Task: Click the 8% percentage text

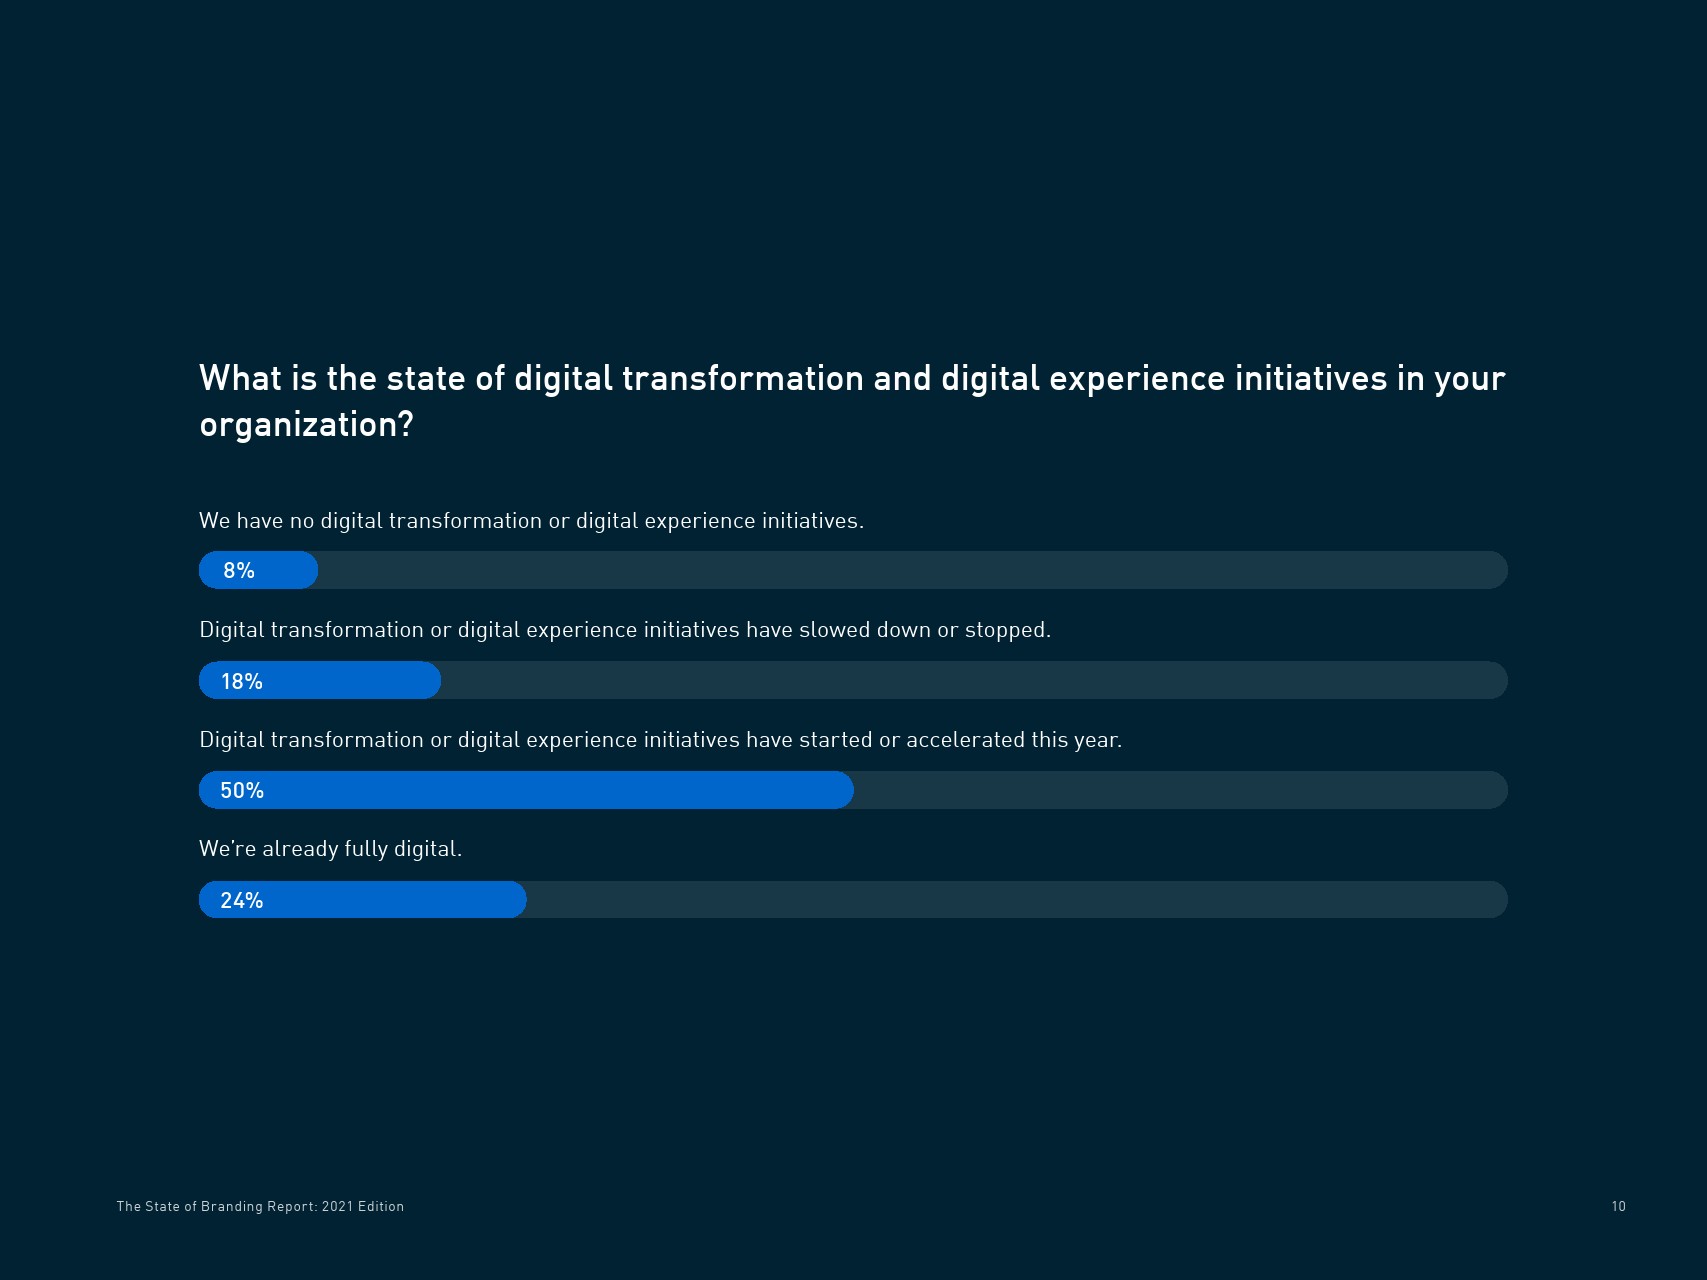Action: pyautogui.click(x=239, y=571)
